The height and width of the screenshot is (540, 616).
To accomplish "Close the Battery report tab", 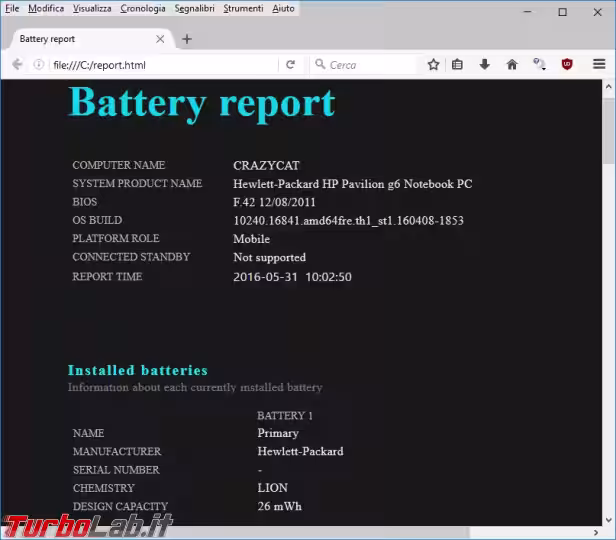I will (x=160, y=39).
